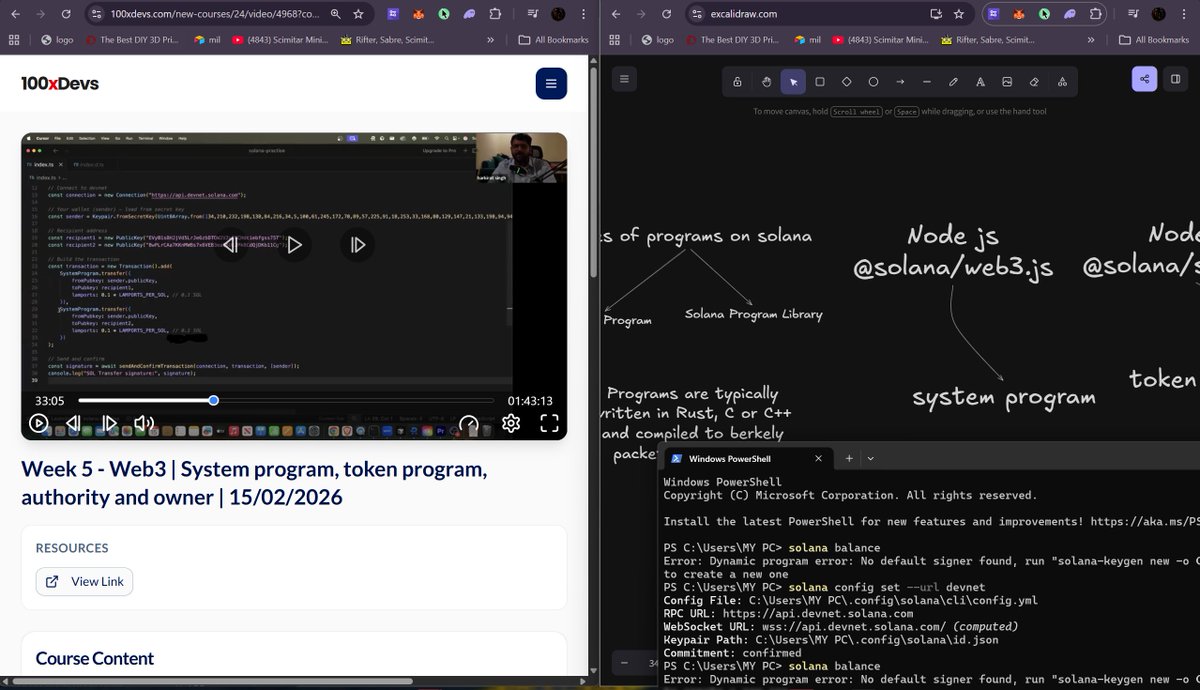Click the MetaMask fox extension in left browser

(x=418, y=15)
